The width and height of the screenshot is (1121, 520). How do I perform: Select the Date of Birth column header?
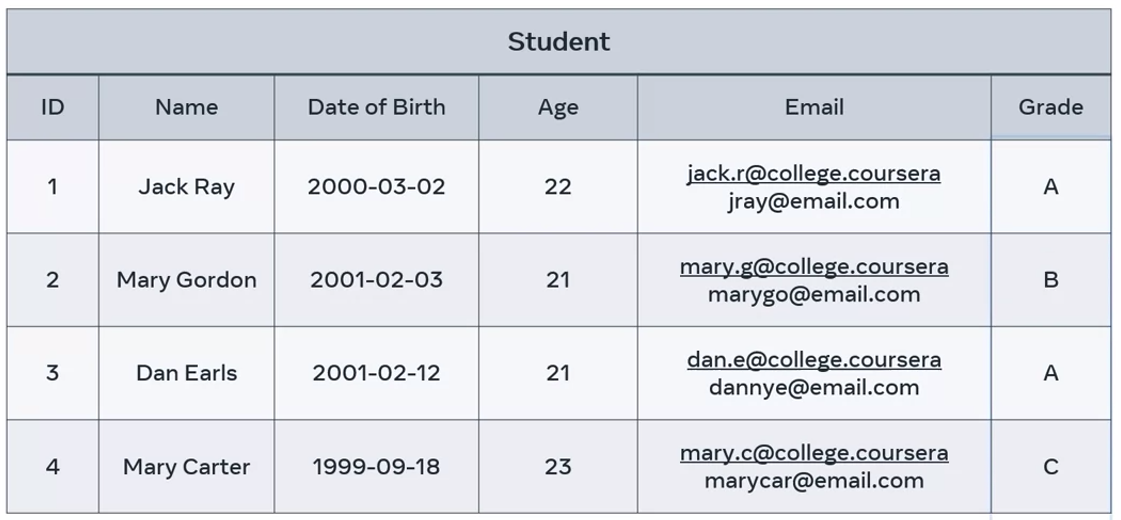[x=376, y=107]
